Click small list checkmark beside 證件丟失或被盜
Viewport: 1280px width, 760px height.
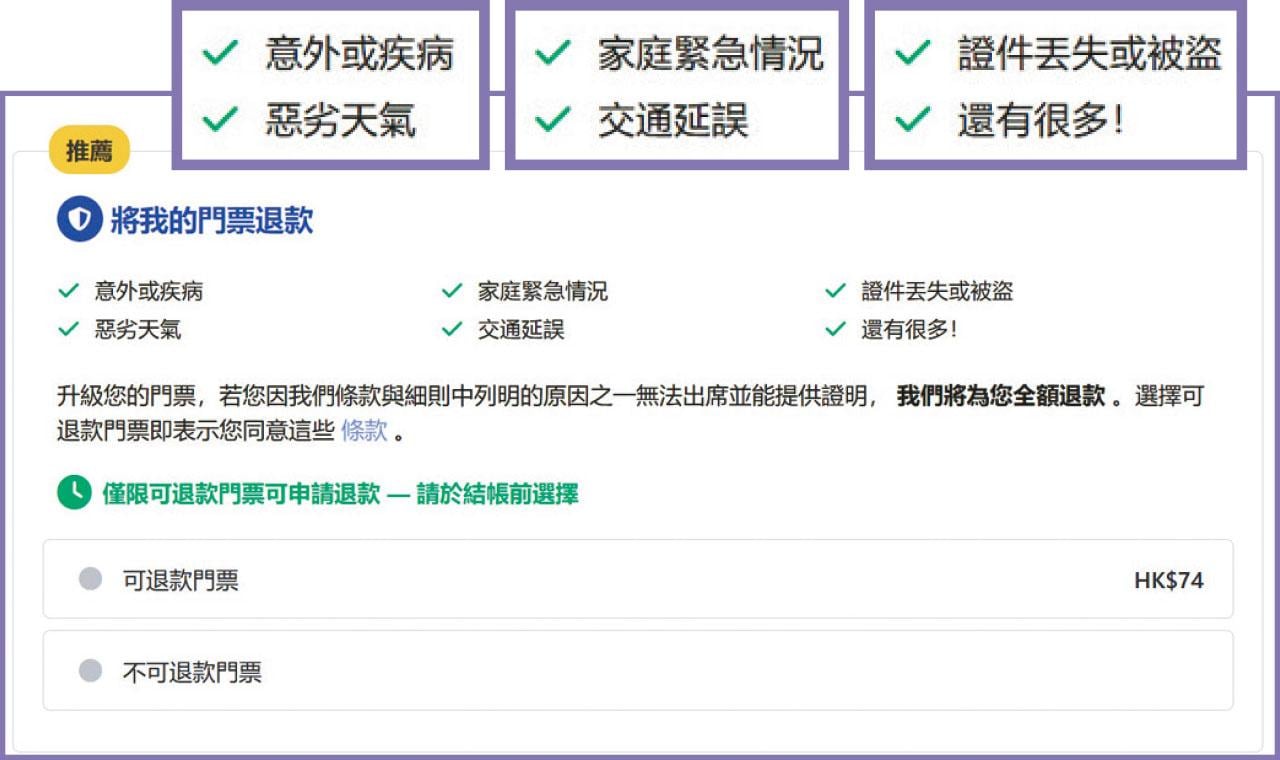pos(835,291)
